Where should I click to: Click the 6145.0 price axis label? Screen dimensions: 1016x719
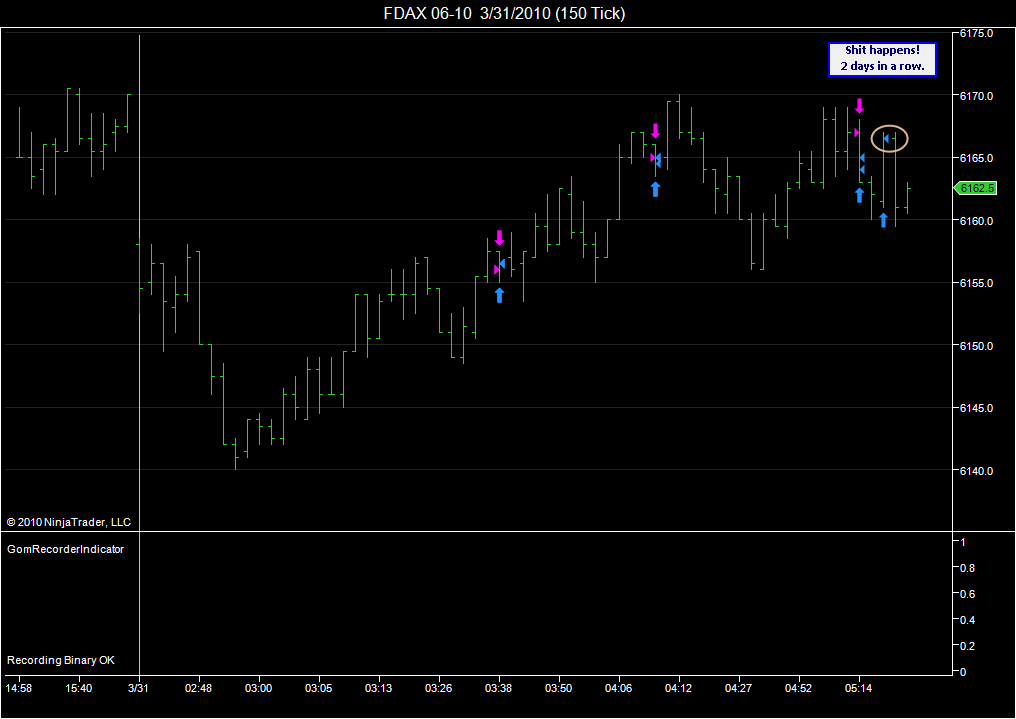pyautogui.click(x=976, y=408)
